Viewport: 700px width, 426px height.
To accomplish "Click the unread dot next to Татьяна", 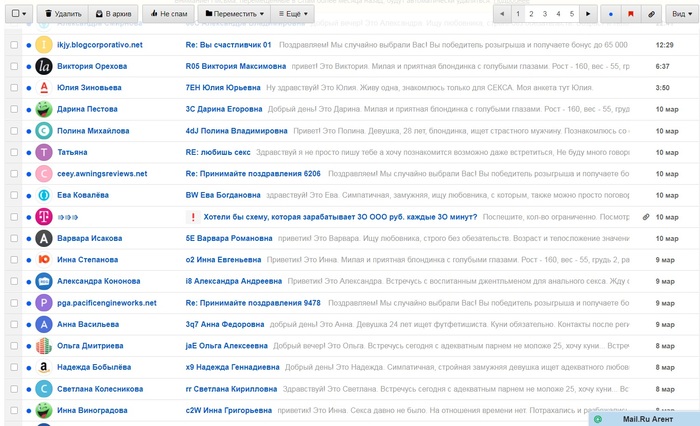I will [29, 153].
